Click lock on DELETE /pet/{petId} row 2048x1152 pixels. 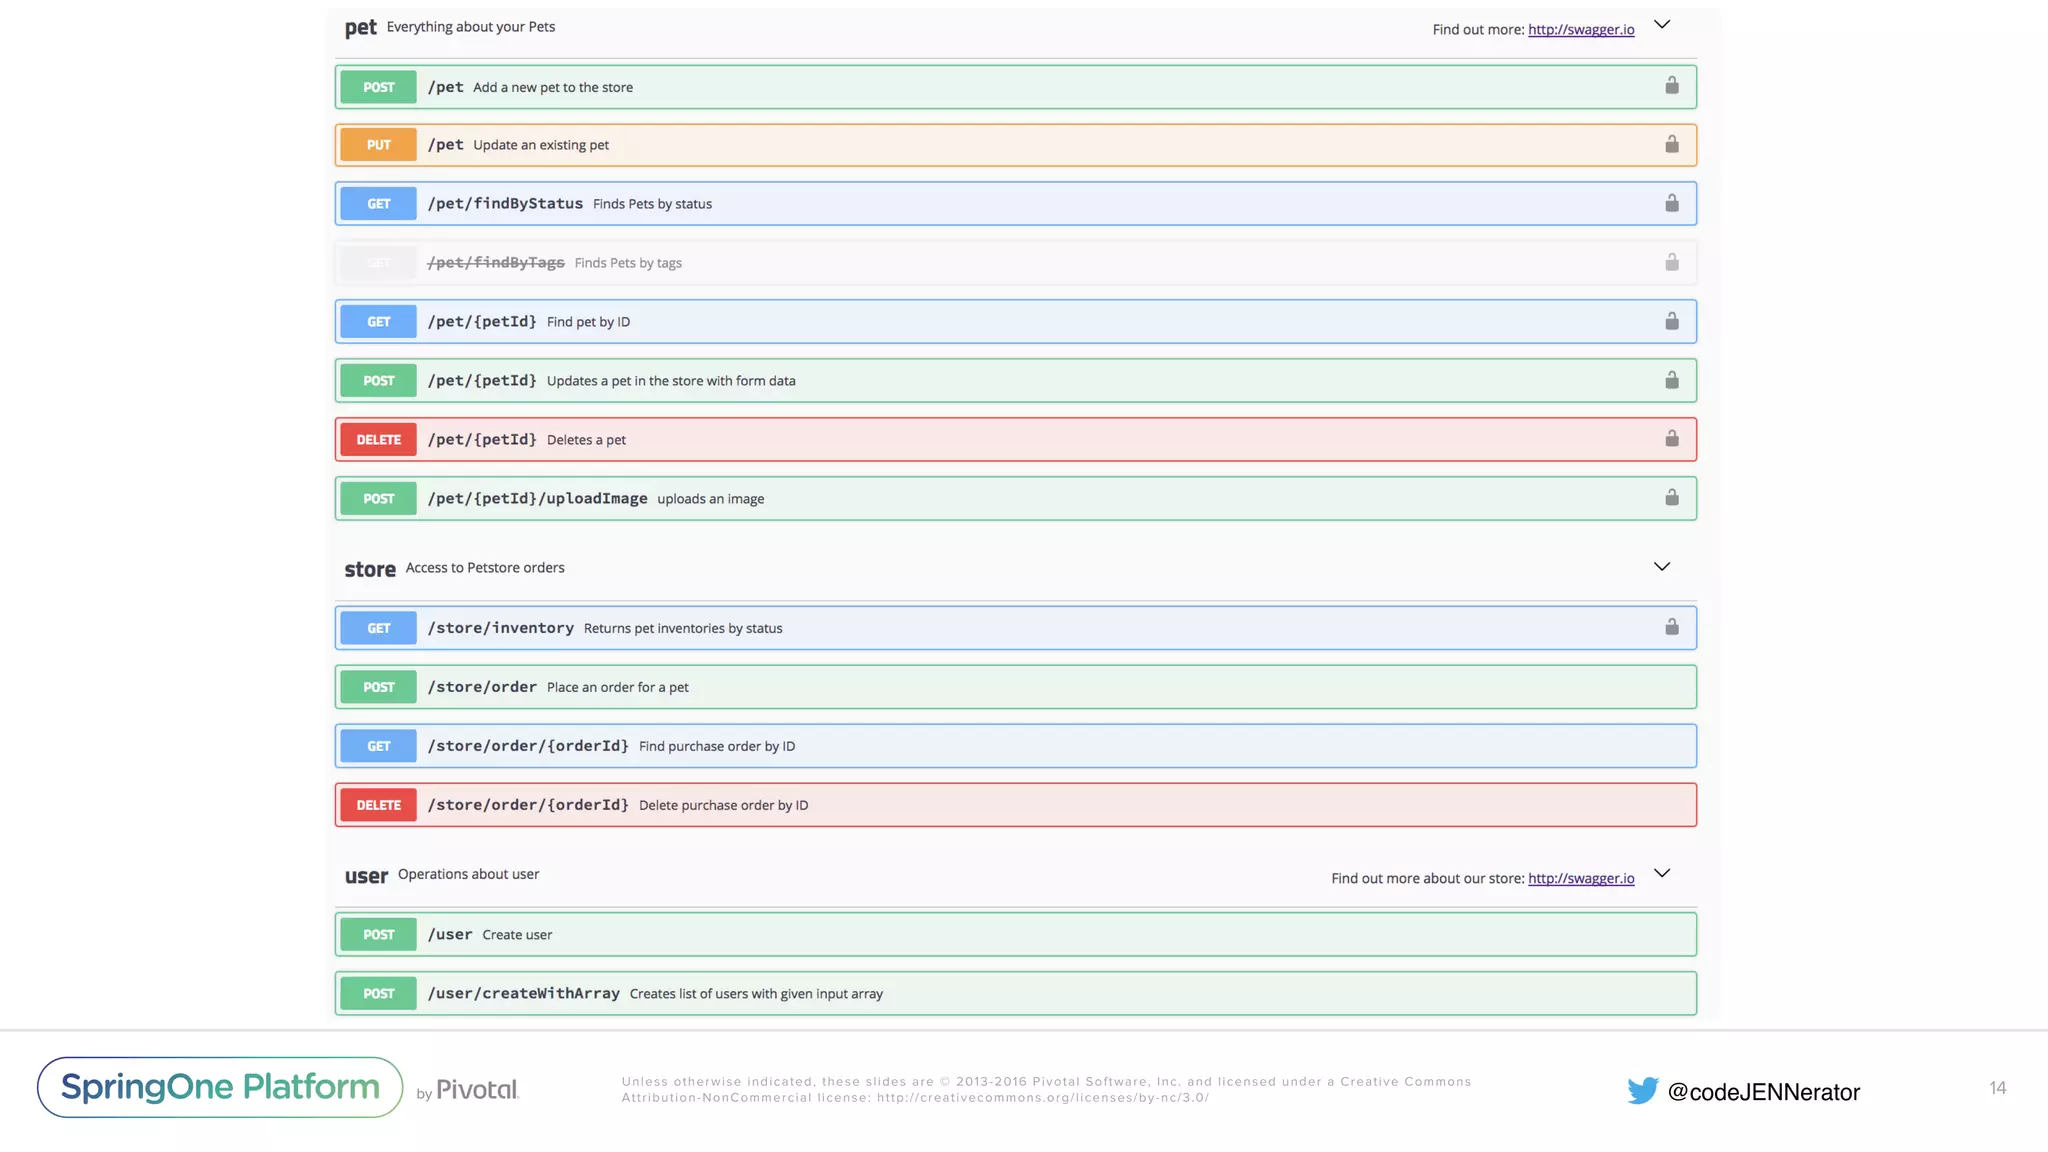click(x=1671, y=439)
